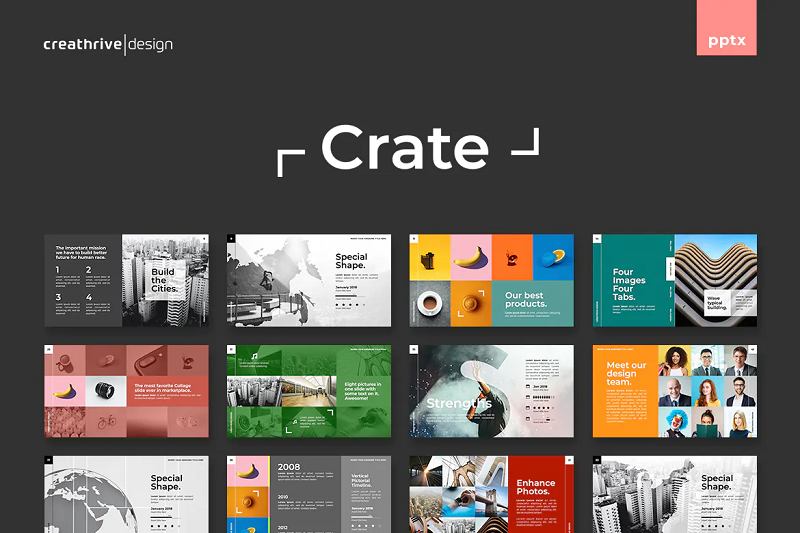Click the banana tile in products slide
The height and width of the screenshot is (533, 800).
pos(470,258)
